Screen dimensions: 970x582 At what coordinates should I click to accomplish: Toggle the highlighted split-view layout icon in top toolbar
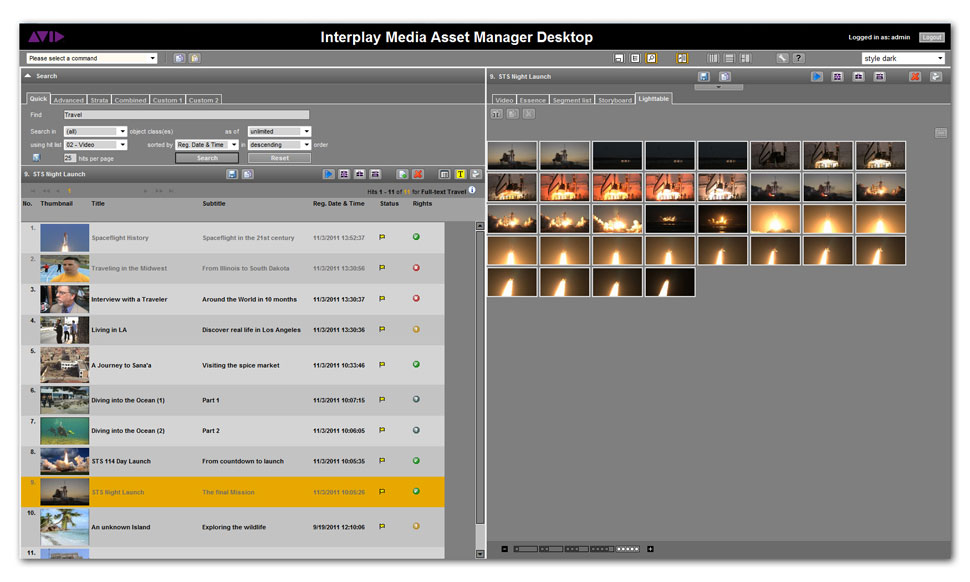tap(682, 58)
